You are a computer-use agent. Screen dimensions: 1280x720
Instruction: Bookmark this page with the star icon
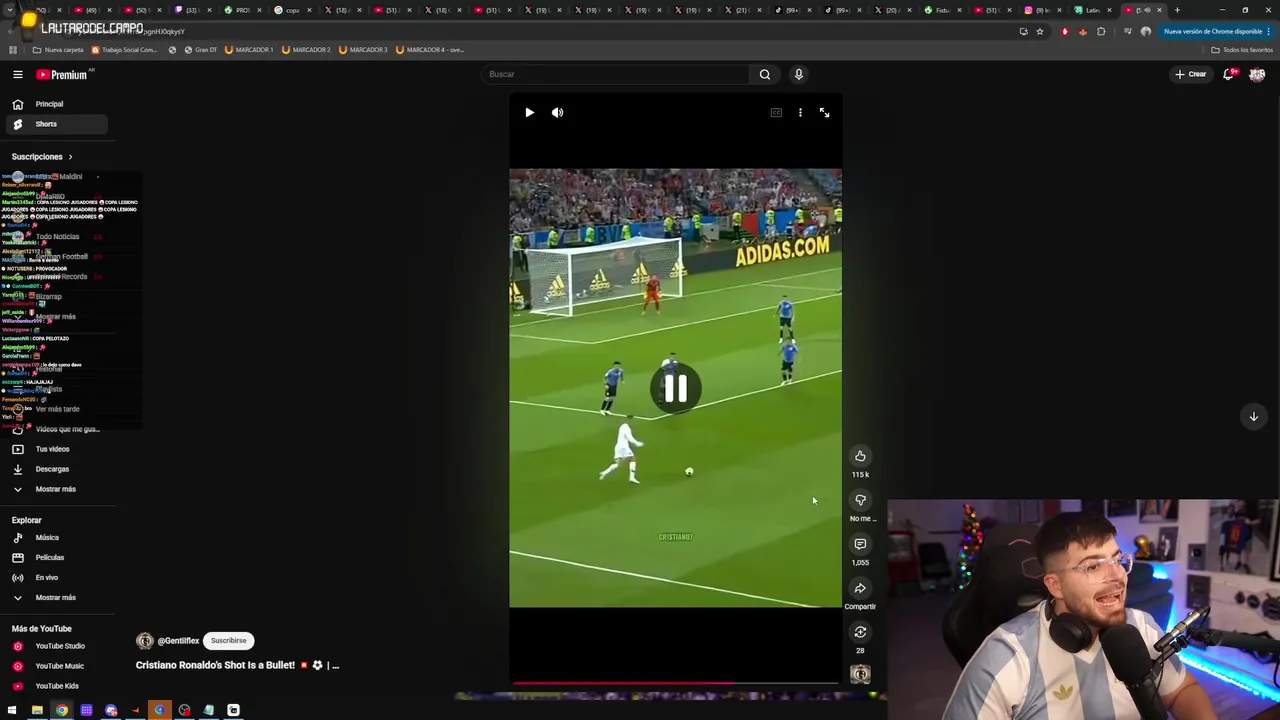[1040, 32]
